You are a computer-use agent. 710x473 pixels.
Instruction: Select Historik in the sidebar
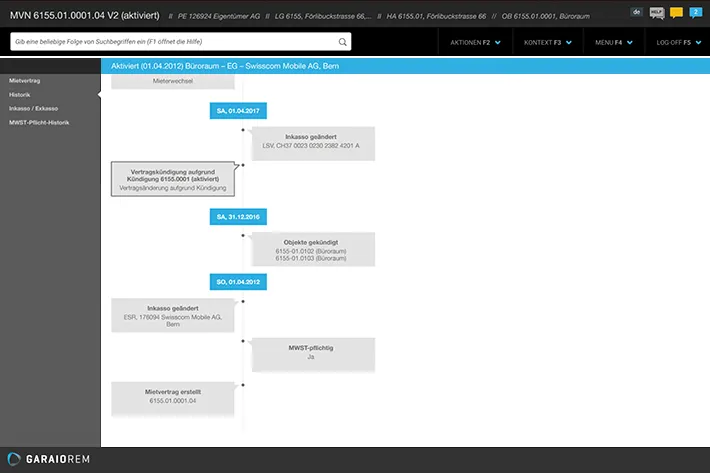tap(20, 93)
